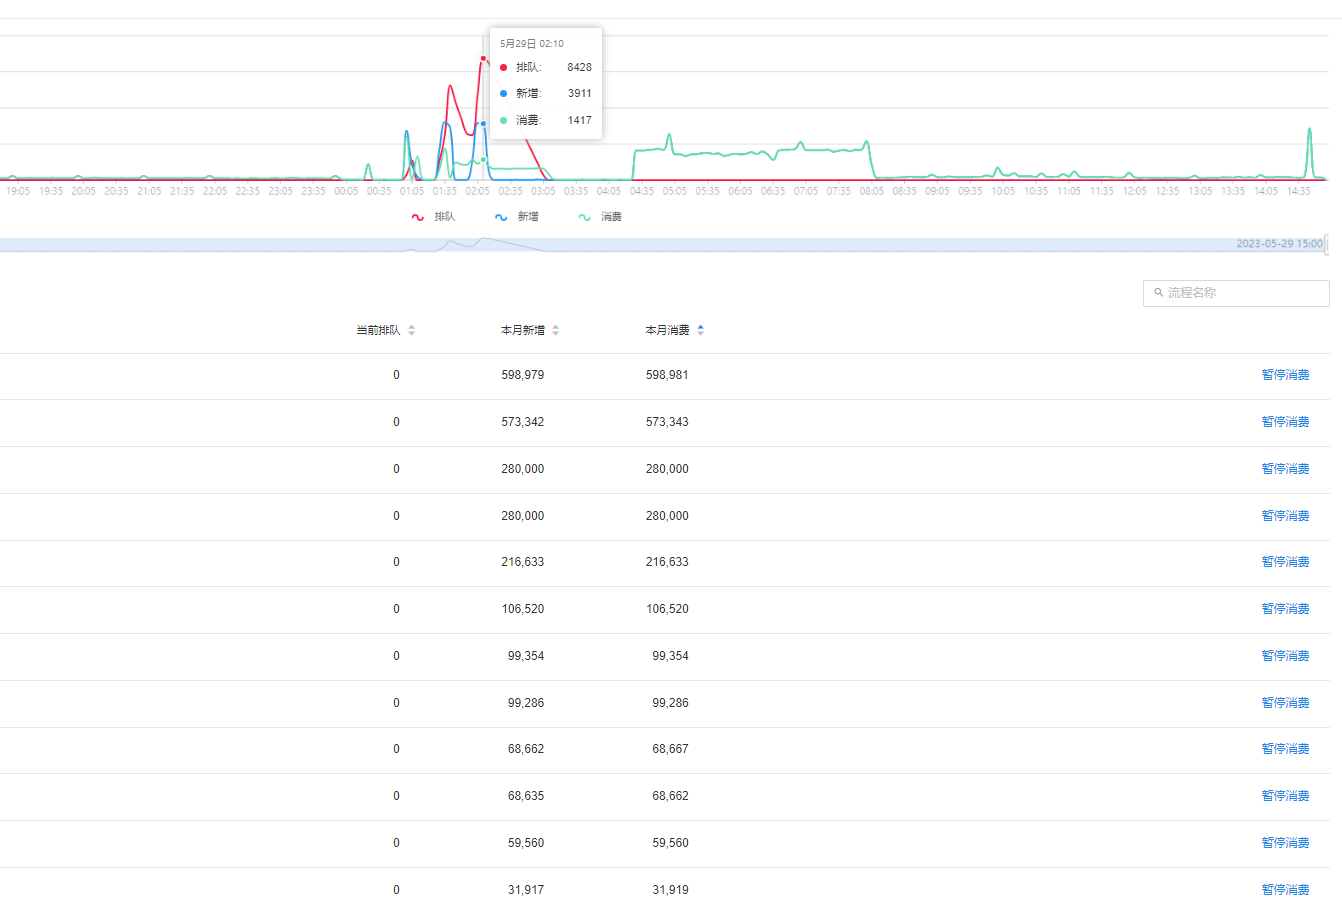The image size is (1342, 914).
Task: Click 暂停消费 for the 59,560 row
Action: pyautogui.click(x=1285, y=843)
